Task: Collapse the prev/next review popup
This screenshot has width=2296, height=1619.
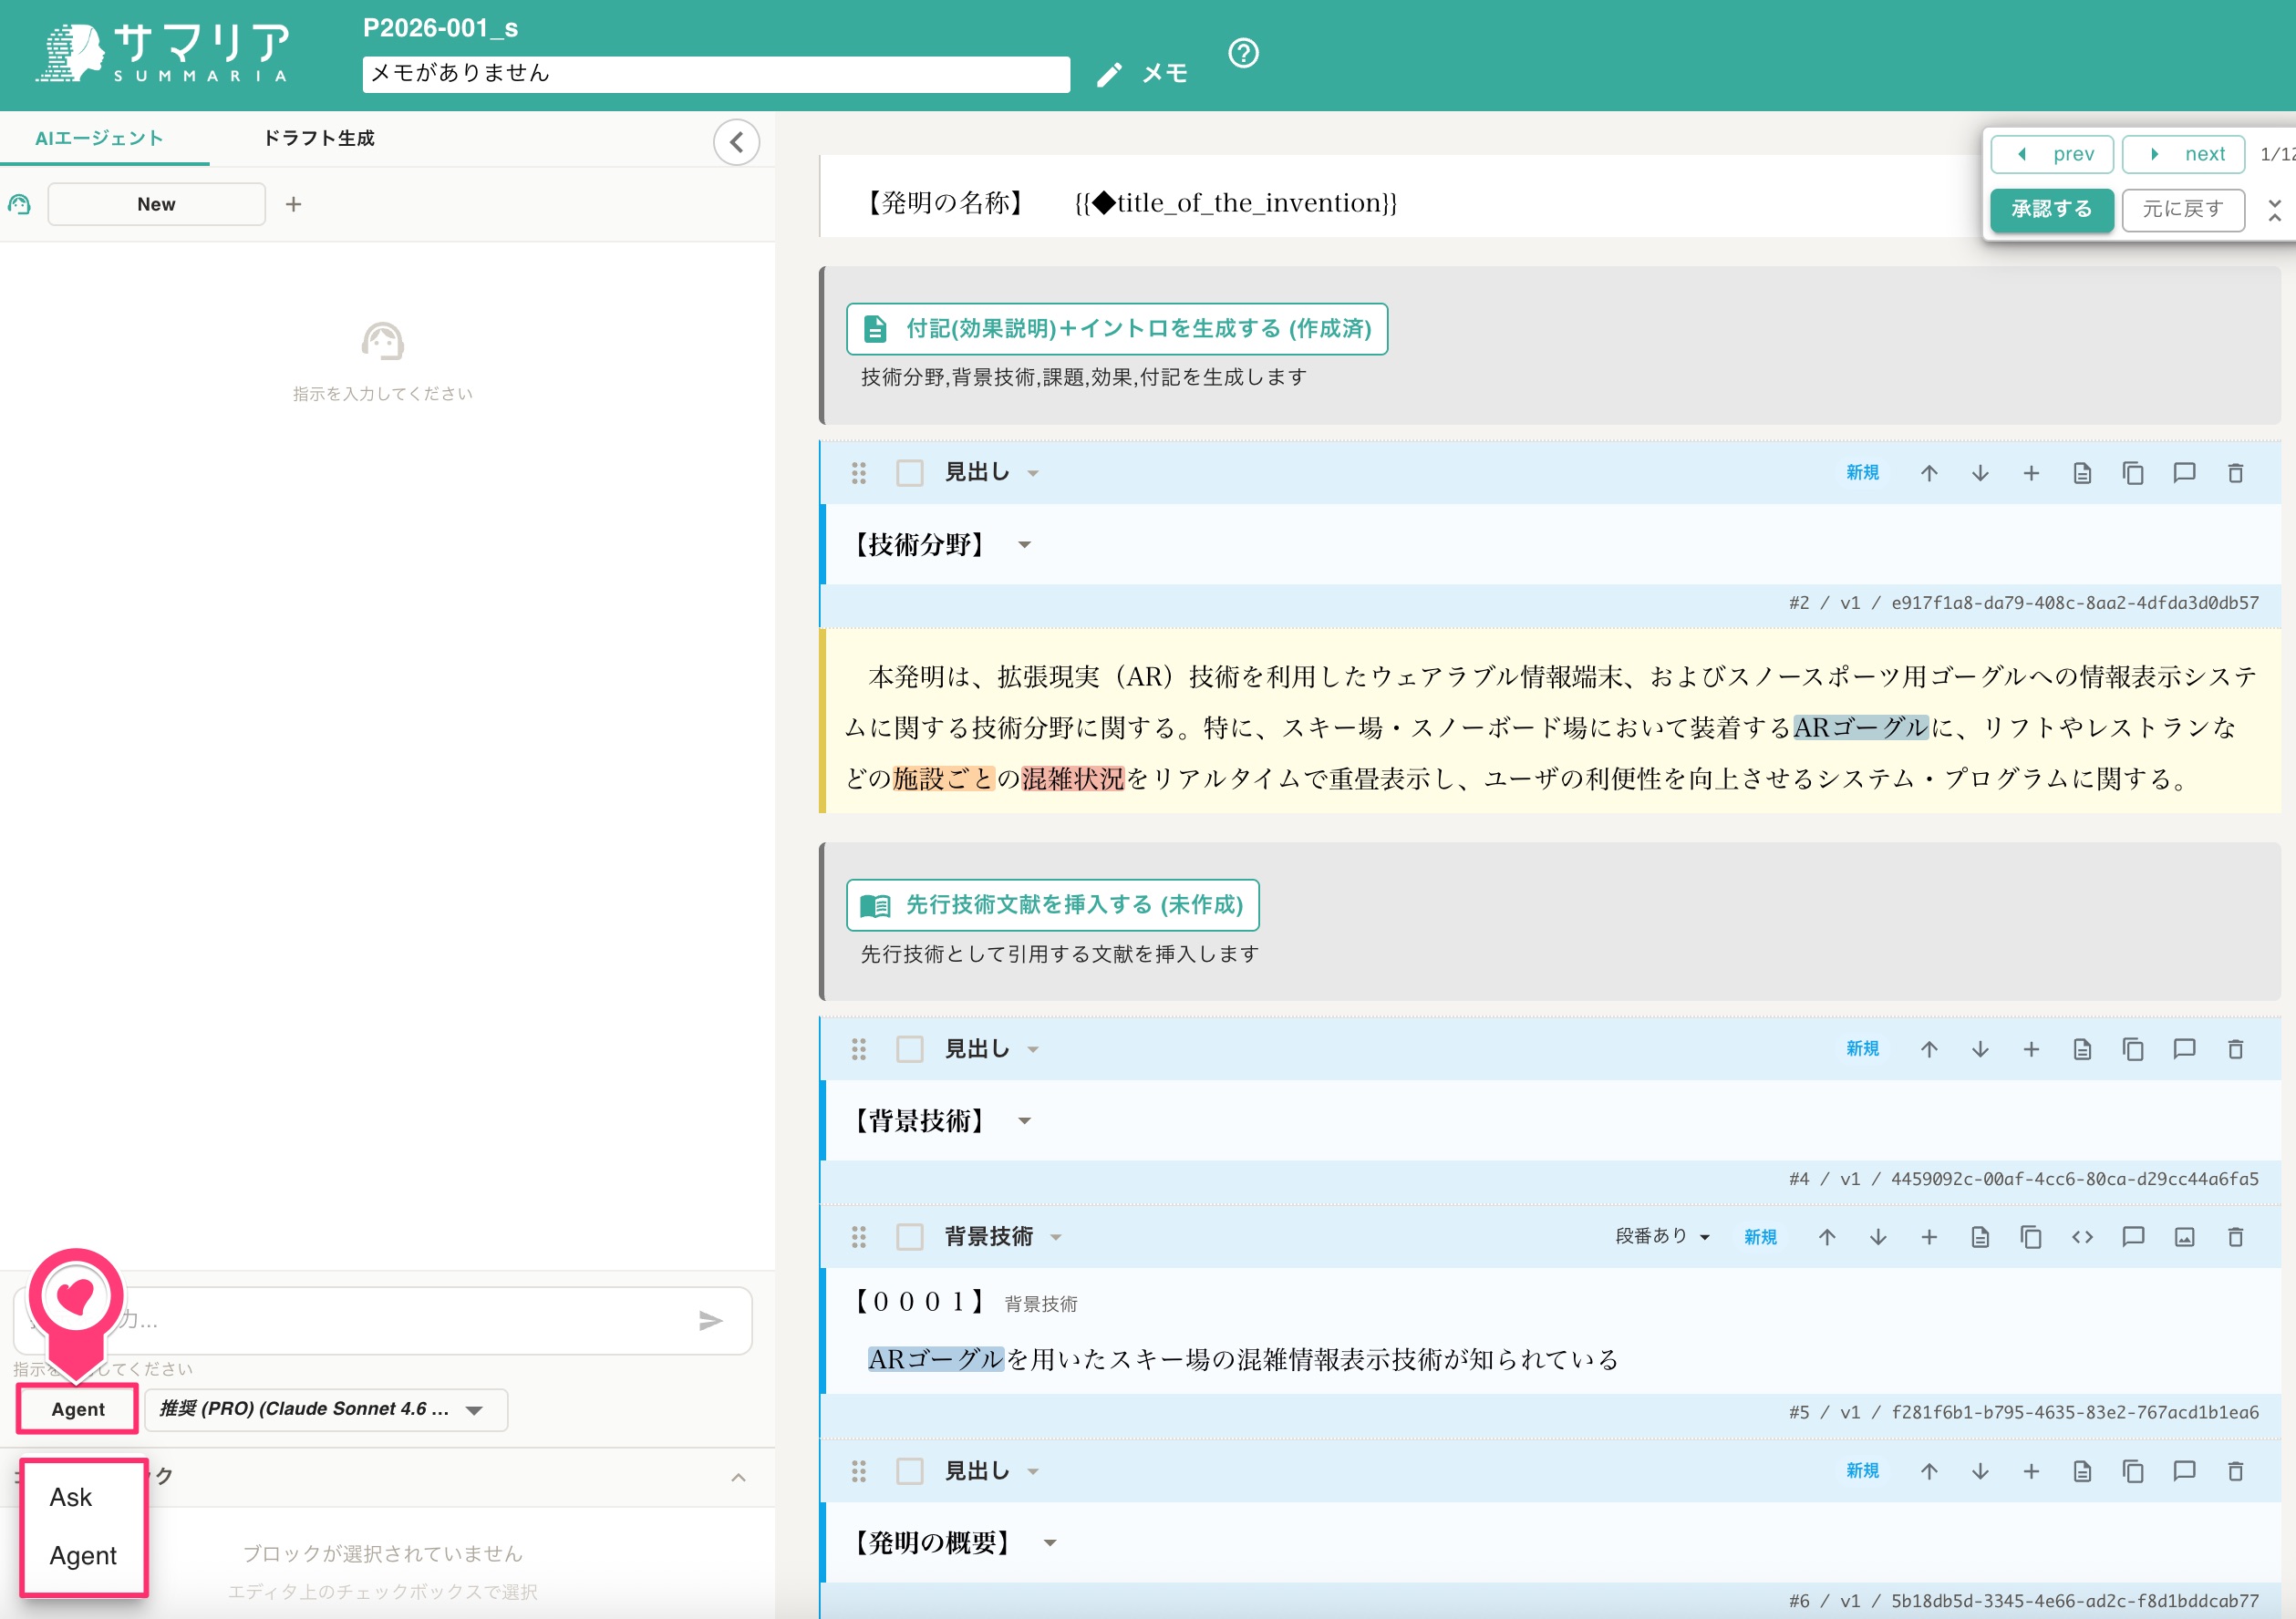Action: [2274, 209]
